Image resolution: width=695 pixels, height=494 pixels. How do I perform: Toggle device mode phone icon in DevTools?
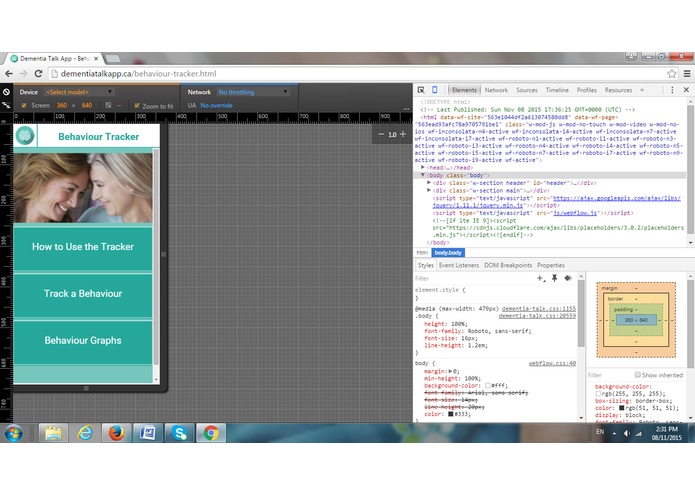click(x=435, y=90)
